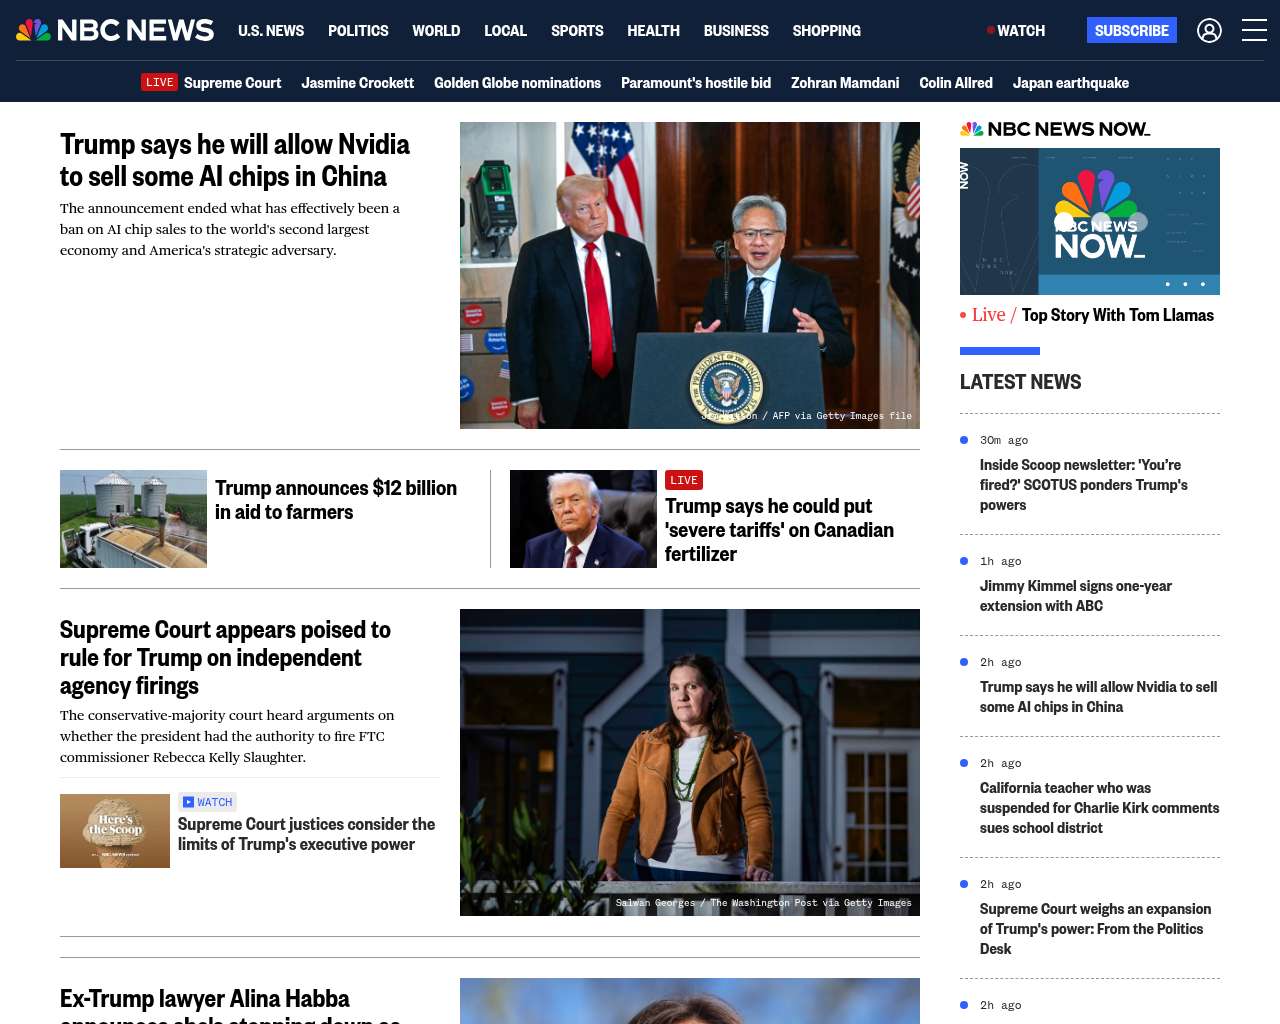Play the NBC News Now live video
The image size is (1280, 1024).
tap(1089, 221)
